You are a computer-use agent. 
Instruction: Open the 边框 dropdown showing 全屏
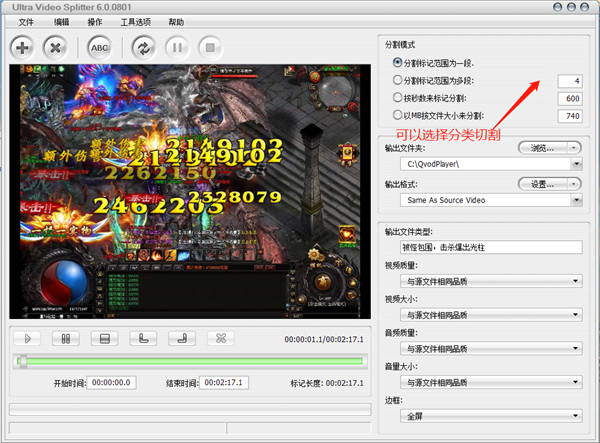pyautogui.click(x=491, y=416)
